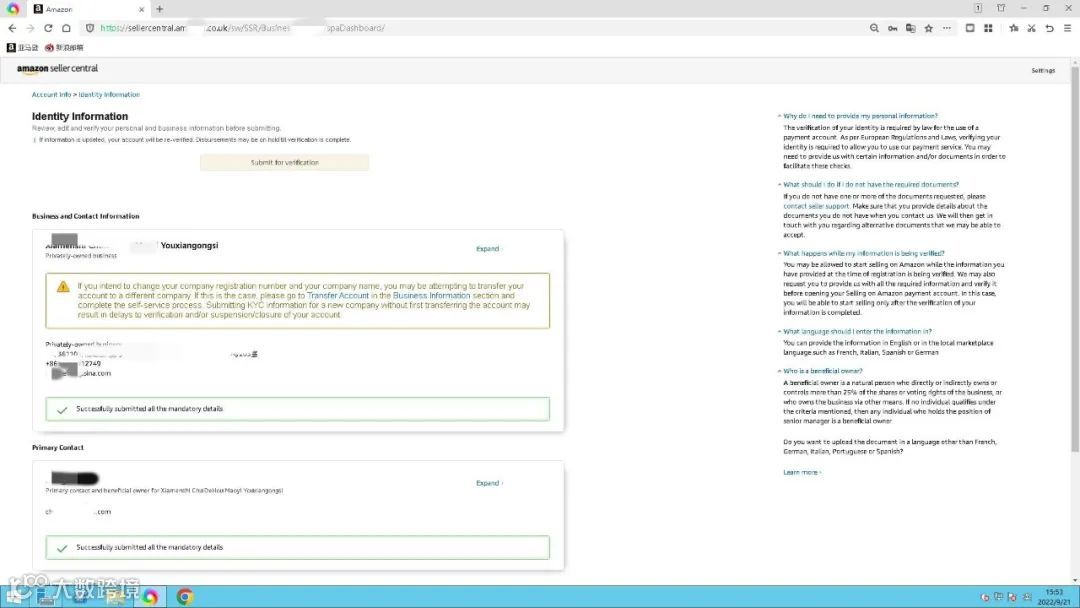
Task: Open the Learn more link in help panel
Action: coord(802,472)
